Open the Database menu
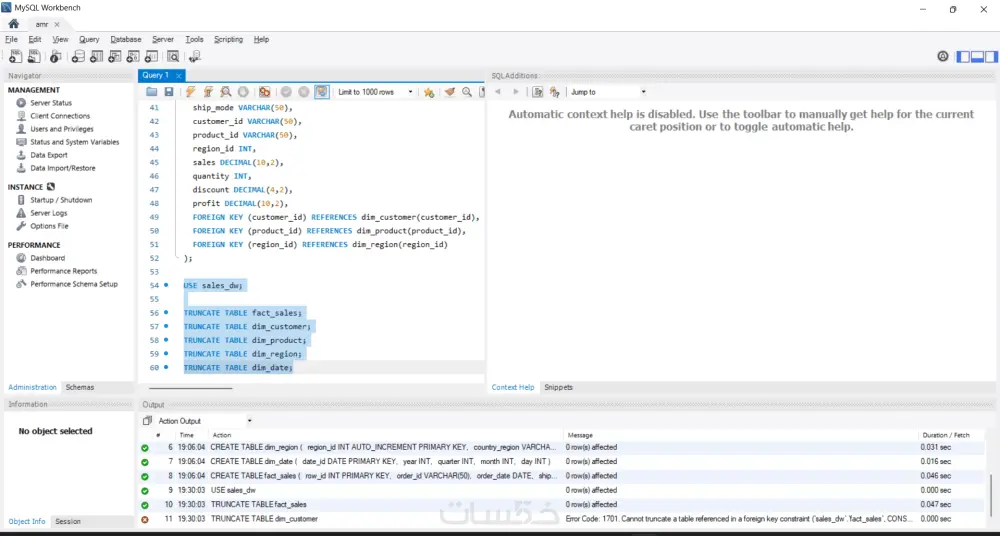The height and width of the screenshot is (536, 1000). pyautogui.click(x=126, y=40)
